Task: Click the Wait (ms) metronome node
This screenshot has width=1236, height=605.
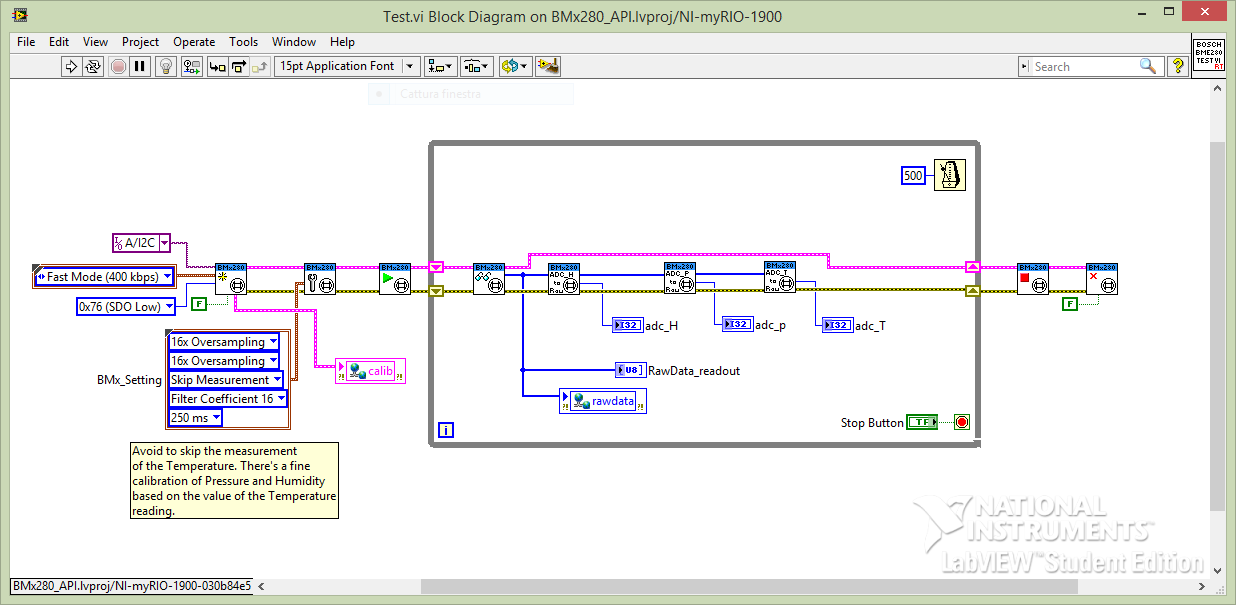Action: 949,175
